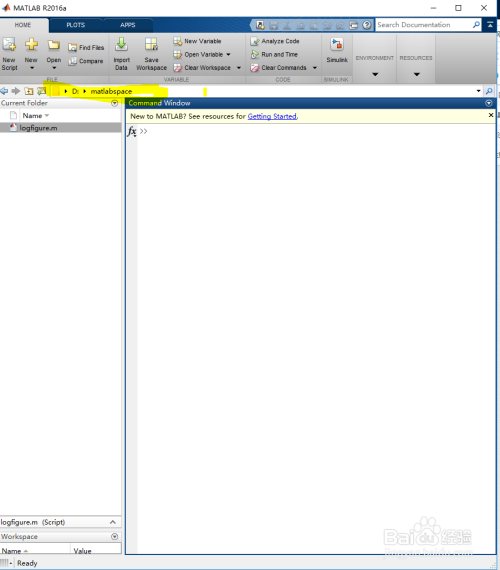Image resolution: width=500 pixels, height=570 pixels.
Task: Click the D: drive in the address path
Action: point(75,91)
